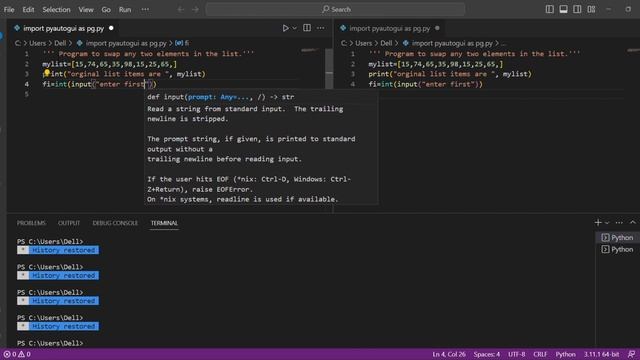This screenshot has height=360, width=640.
Task: Click unsaved dot on left editor tab
Action: point(111,28)
